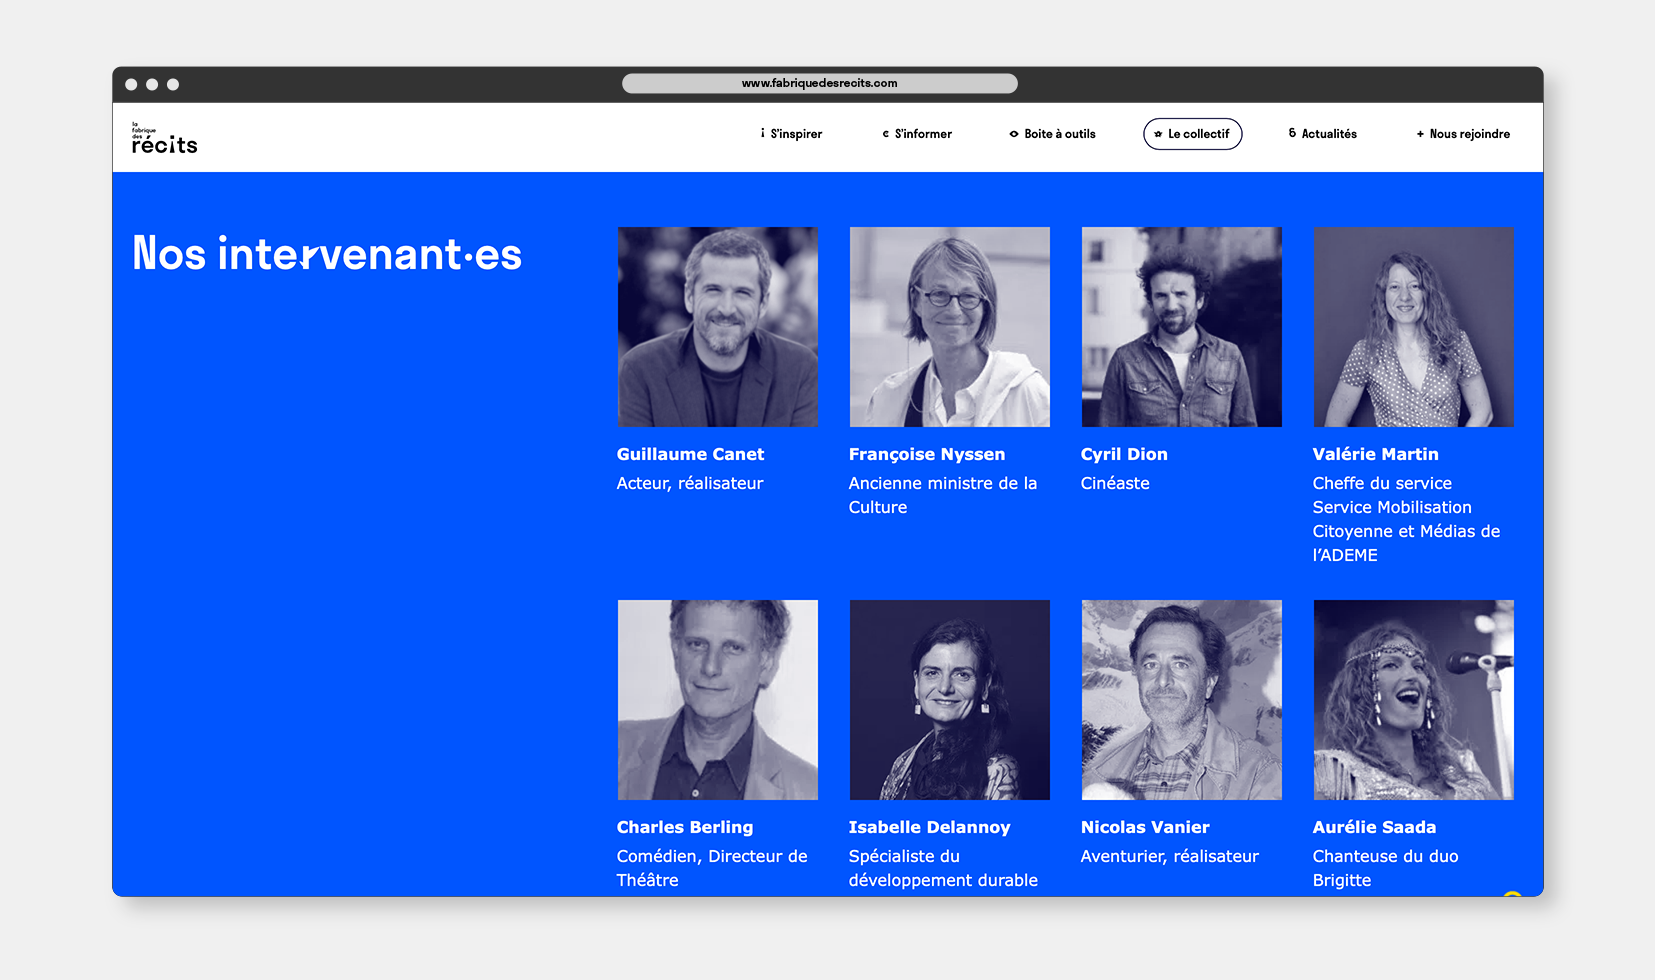The height and width of the screenshot is (980, 1655).
Task: Click the 'Nos intervenant·es' heading
Action: pyautogui.click(x=327, y=254)
